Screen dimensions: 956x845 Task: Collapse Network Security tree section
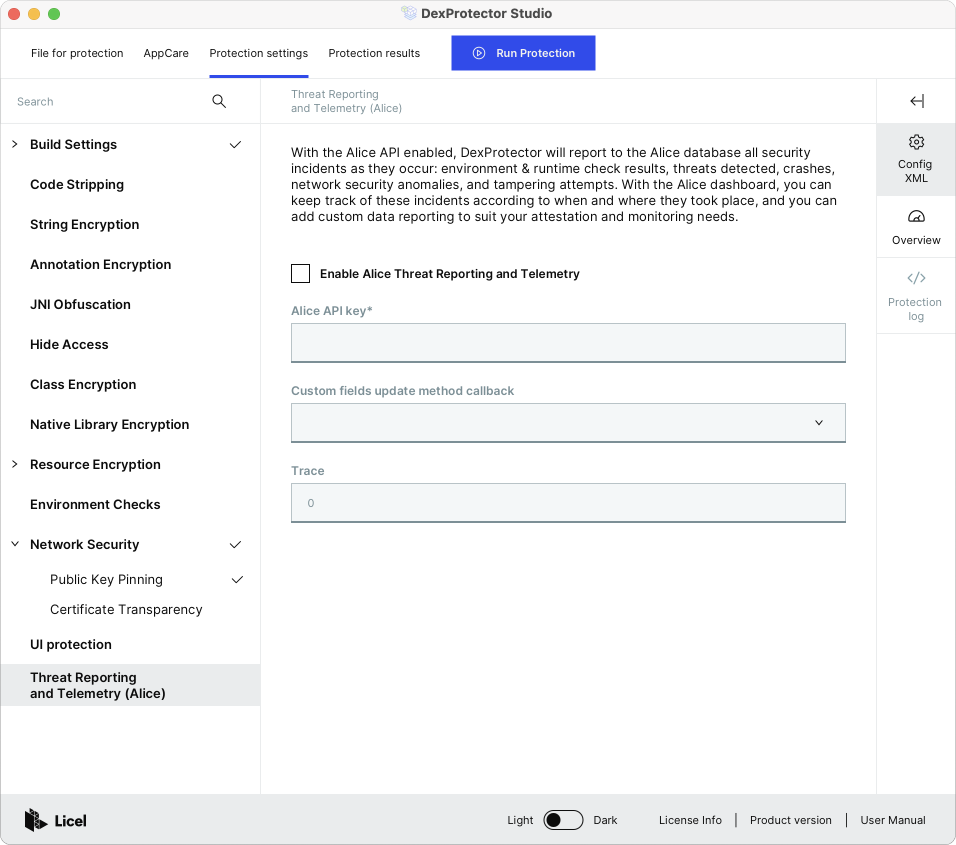point(15,544)
